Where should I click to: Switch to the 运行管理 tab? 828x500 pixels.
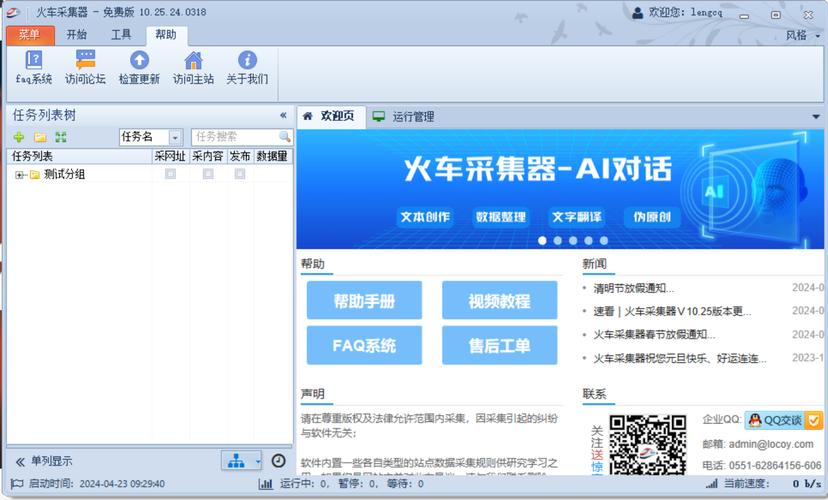tap(403, 117)
